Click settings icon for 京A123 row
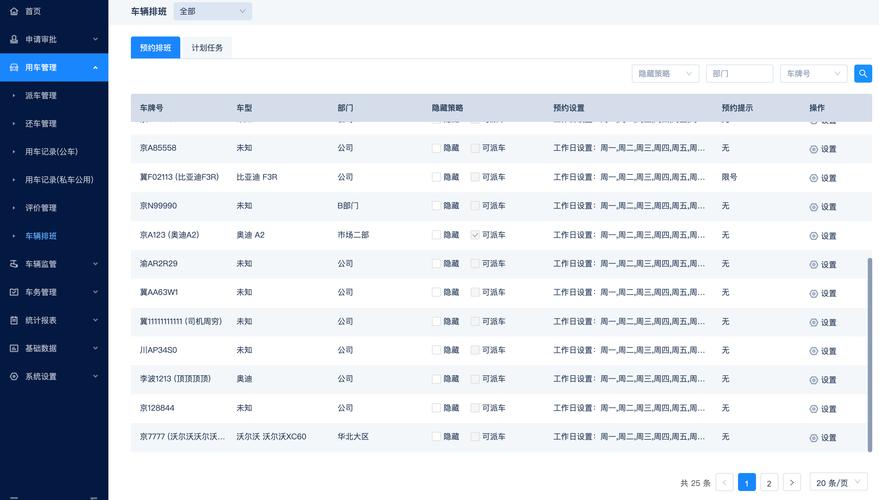The height and width of the screenshot is (500, 879). (x=813, y=236)
